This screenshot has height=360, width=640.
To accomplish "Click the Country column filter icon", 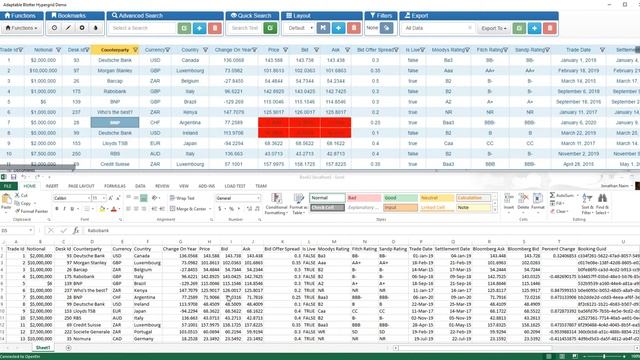I will point(205,50).
